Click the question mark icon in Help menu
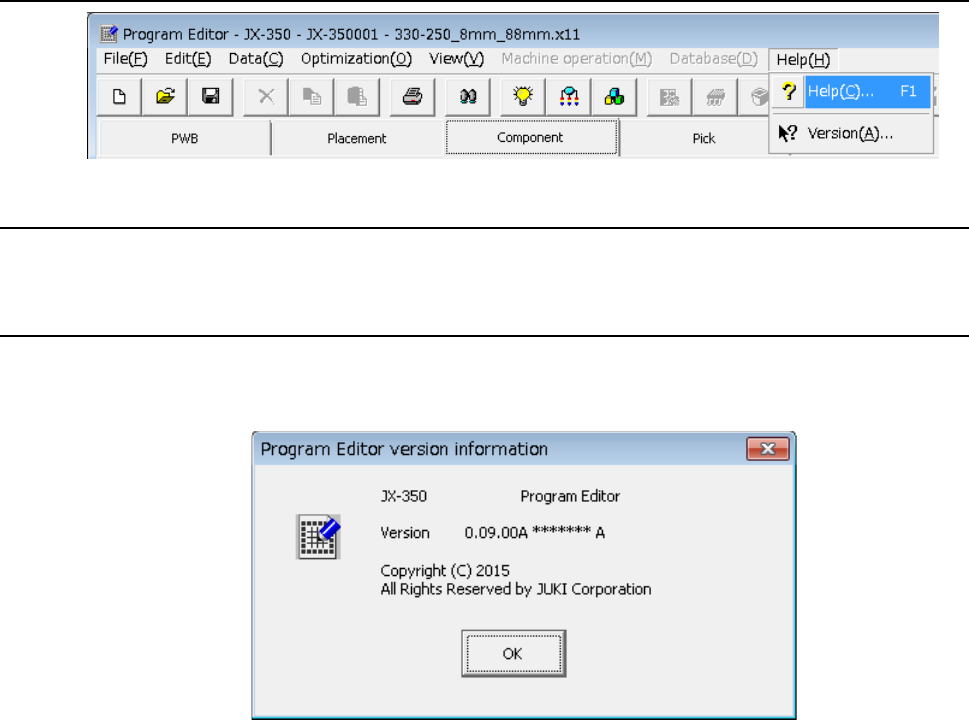 788,91
